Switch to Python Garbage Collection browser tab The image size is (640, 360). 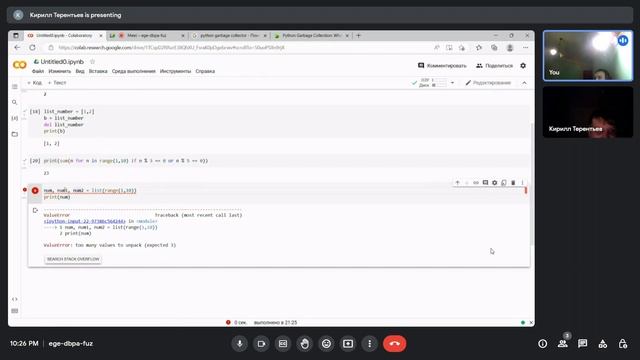[x=311, y=36]
